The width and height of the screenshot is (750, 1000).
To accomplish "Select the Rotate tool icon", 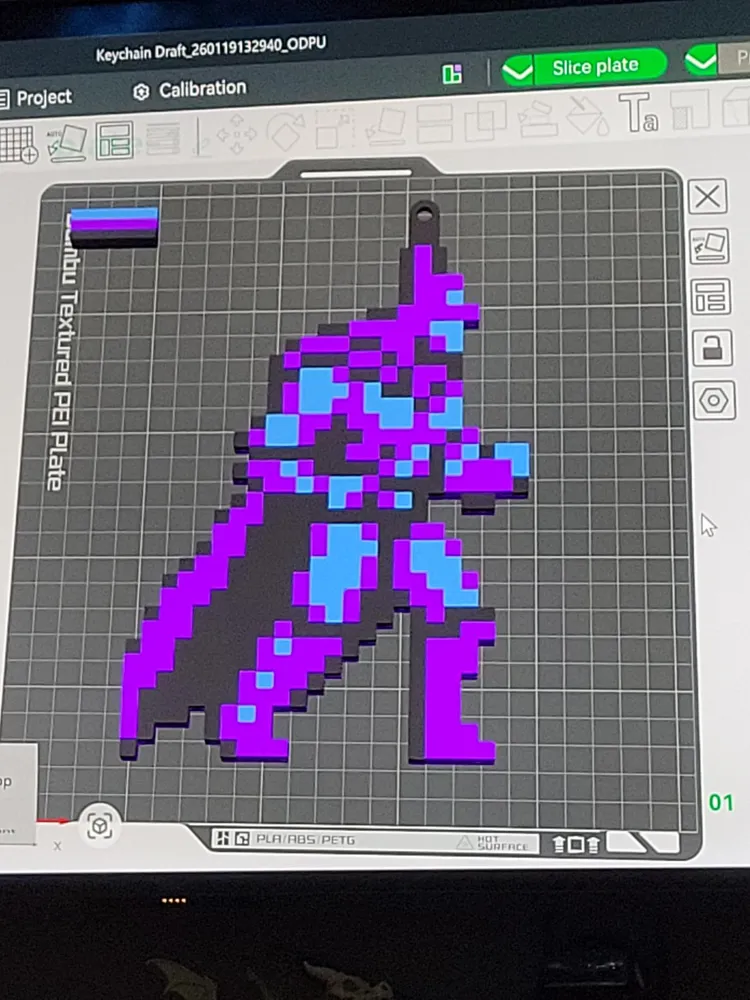I will [286, 131].
